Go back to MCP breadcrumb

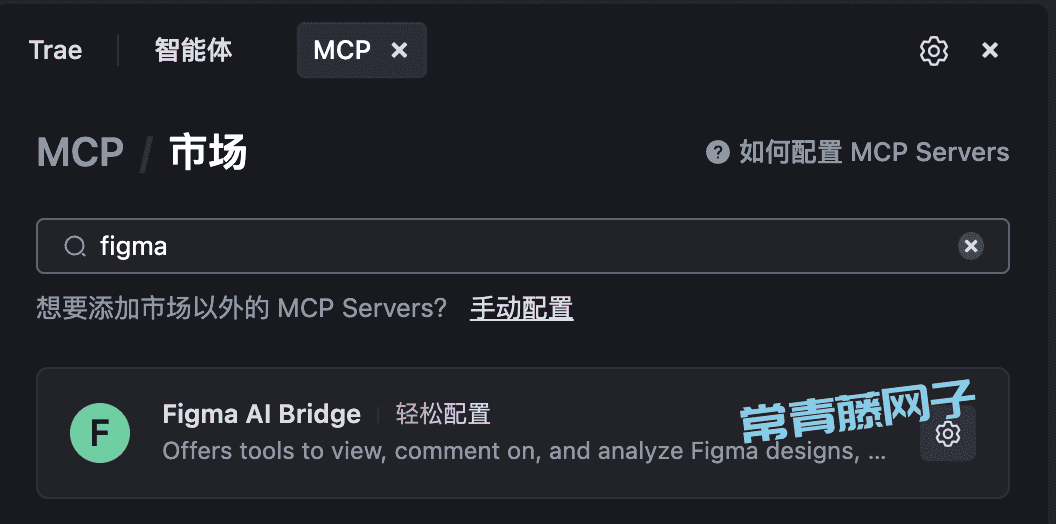coord(80,152)
